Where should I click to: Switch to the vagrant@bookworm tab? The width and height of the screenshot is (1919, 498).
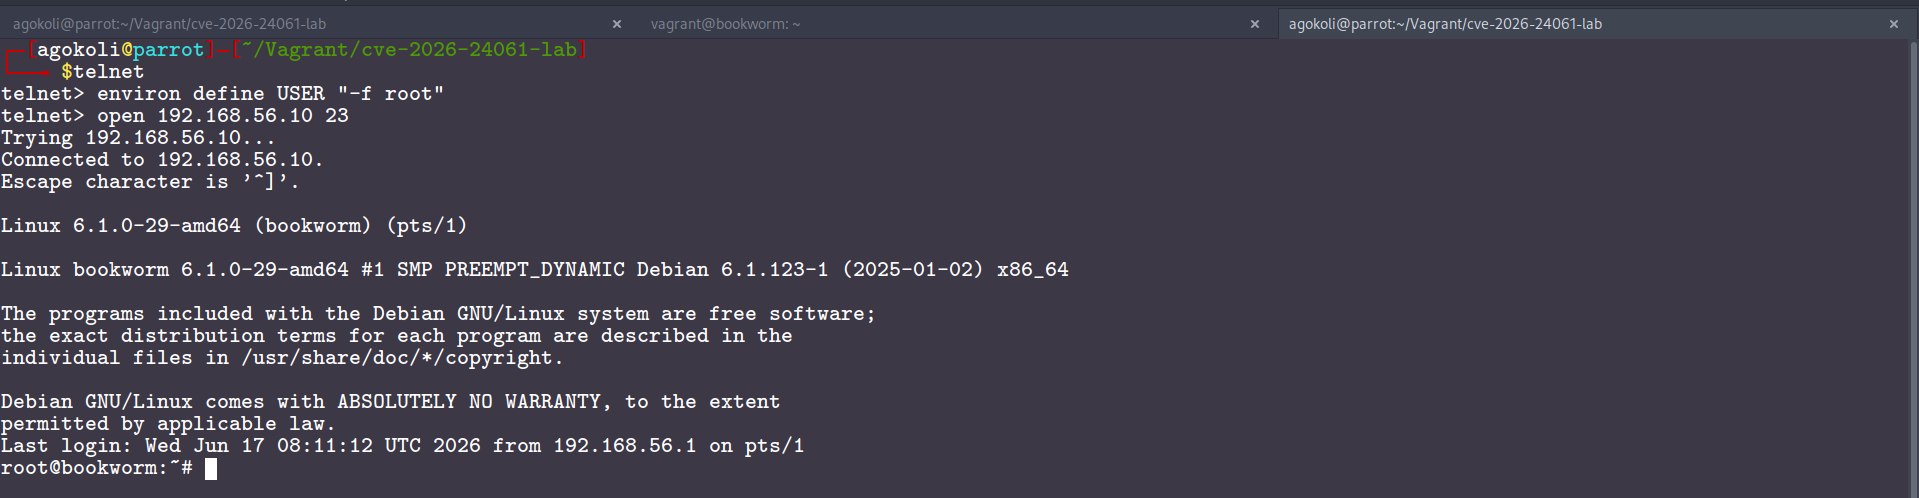tap(725, 24)
